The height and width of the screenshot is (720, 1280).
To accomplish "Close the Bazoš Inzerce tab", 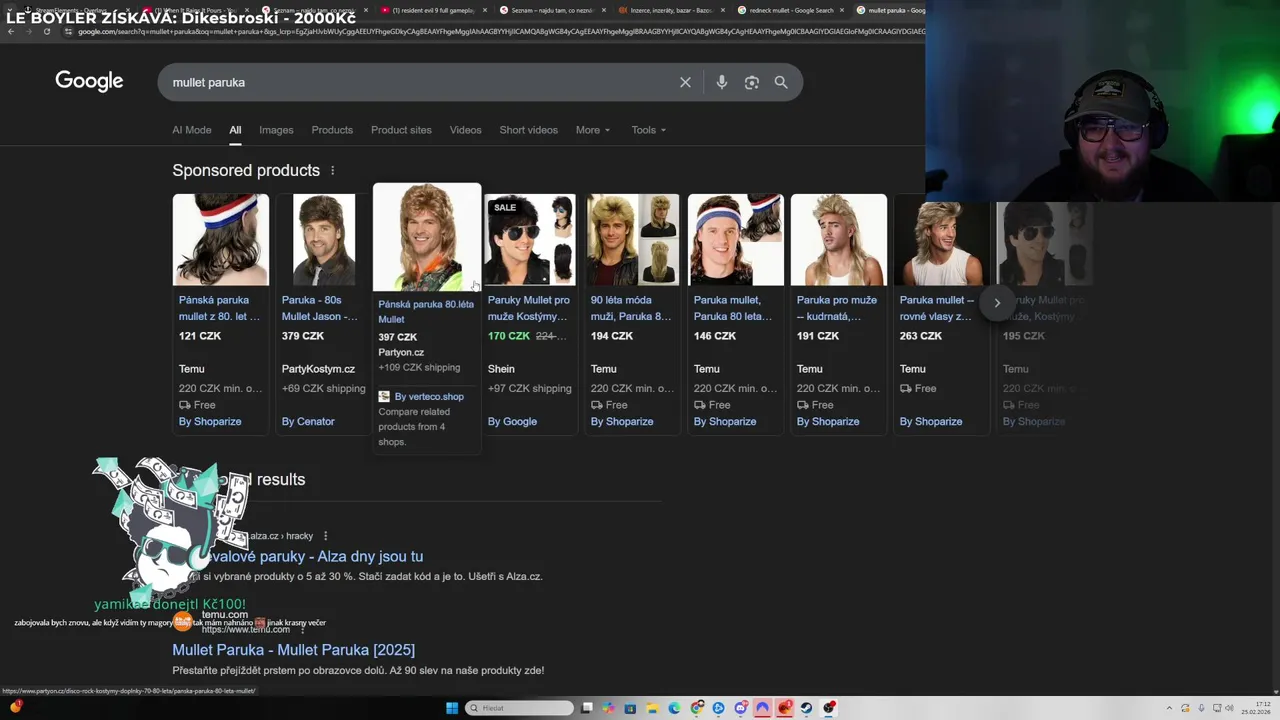I will (x=722, y=10).
